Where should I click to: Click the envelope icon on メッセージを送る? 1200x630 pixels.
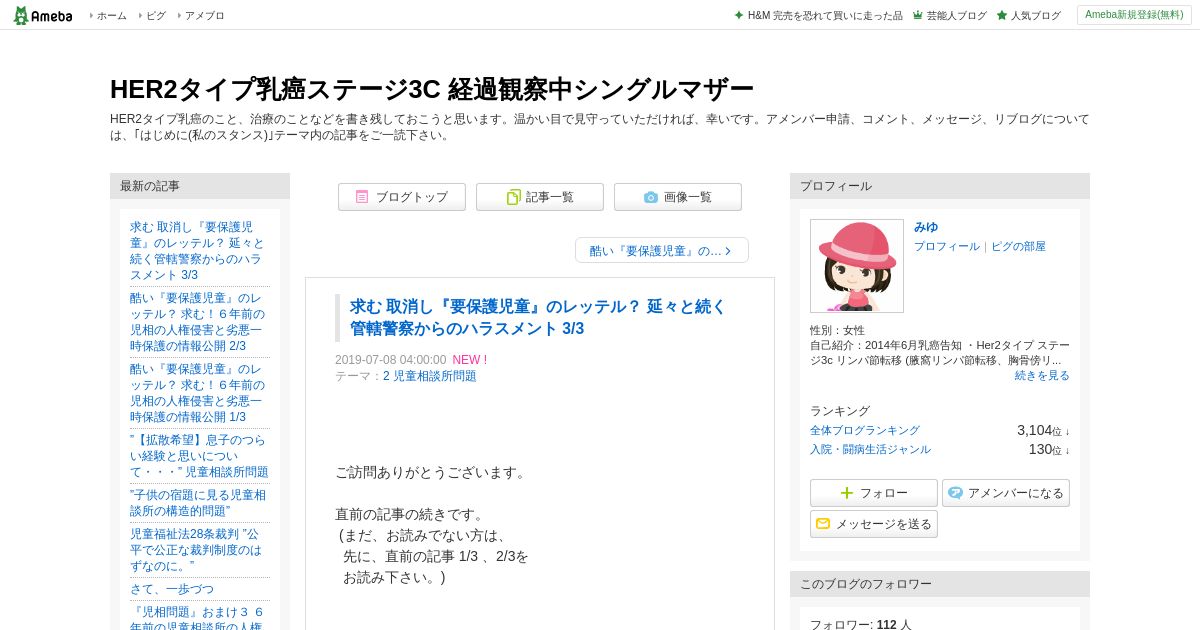coord(823,524)
